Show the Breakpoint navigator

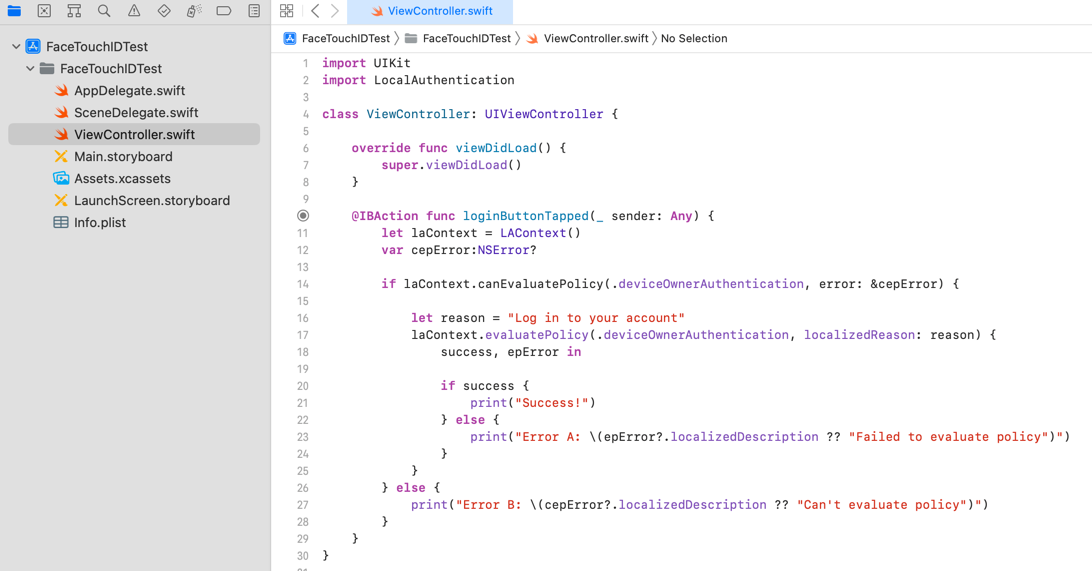pos(224,11)
